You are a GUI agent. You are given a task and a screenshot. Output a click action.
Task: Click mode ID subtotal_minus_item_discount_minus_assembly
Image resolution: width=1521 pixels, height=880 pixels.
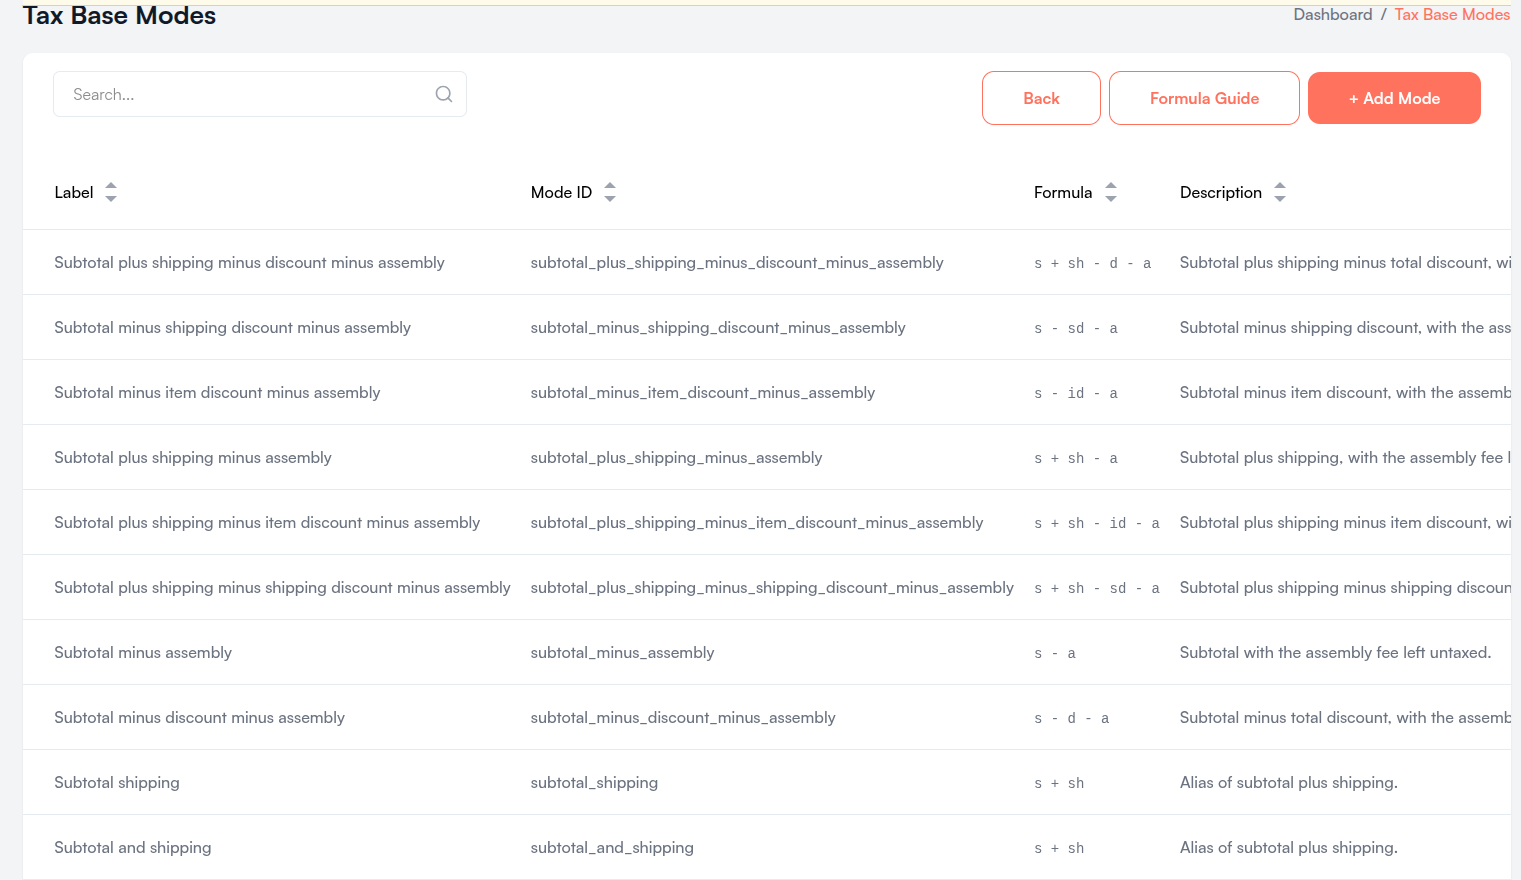point(703,392)
